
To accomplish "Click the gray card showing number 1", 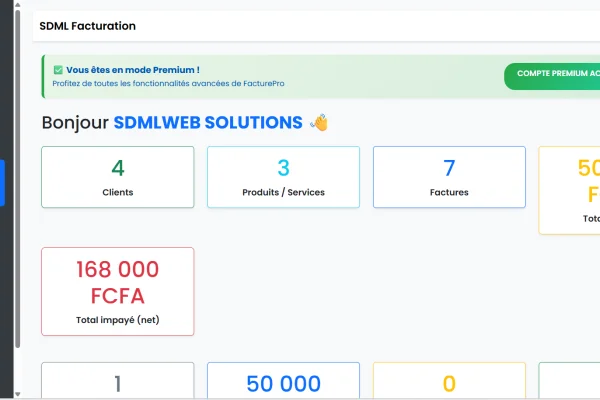I will [x=118, y=381].
